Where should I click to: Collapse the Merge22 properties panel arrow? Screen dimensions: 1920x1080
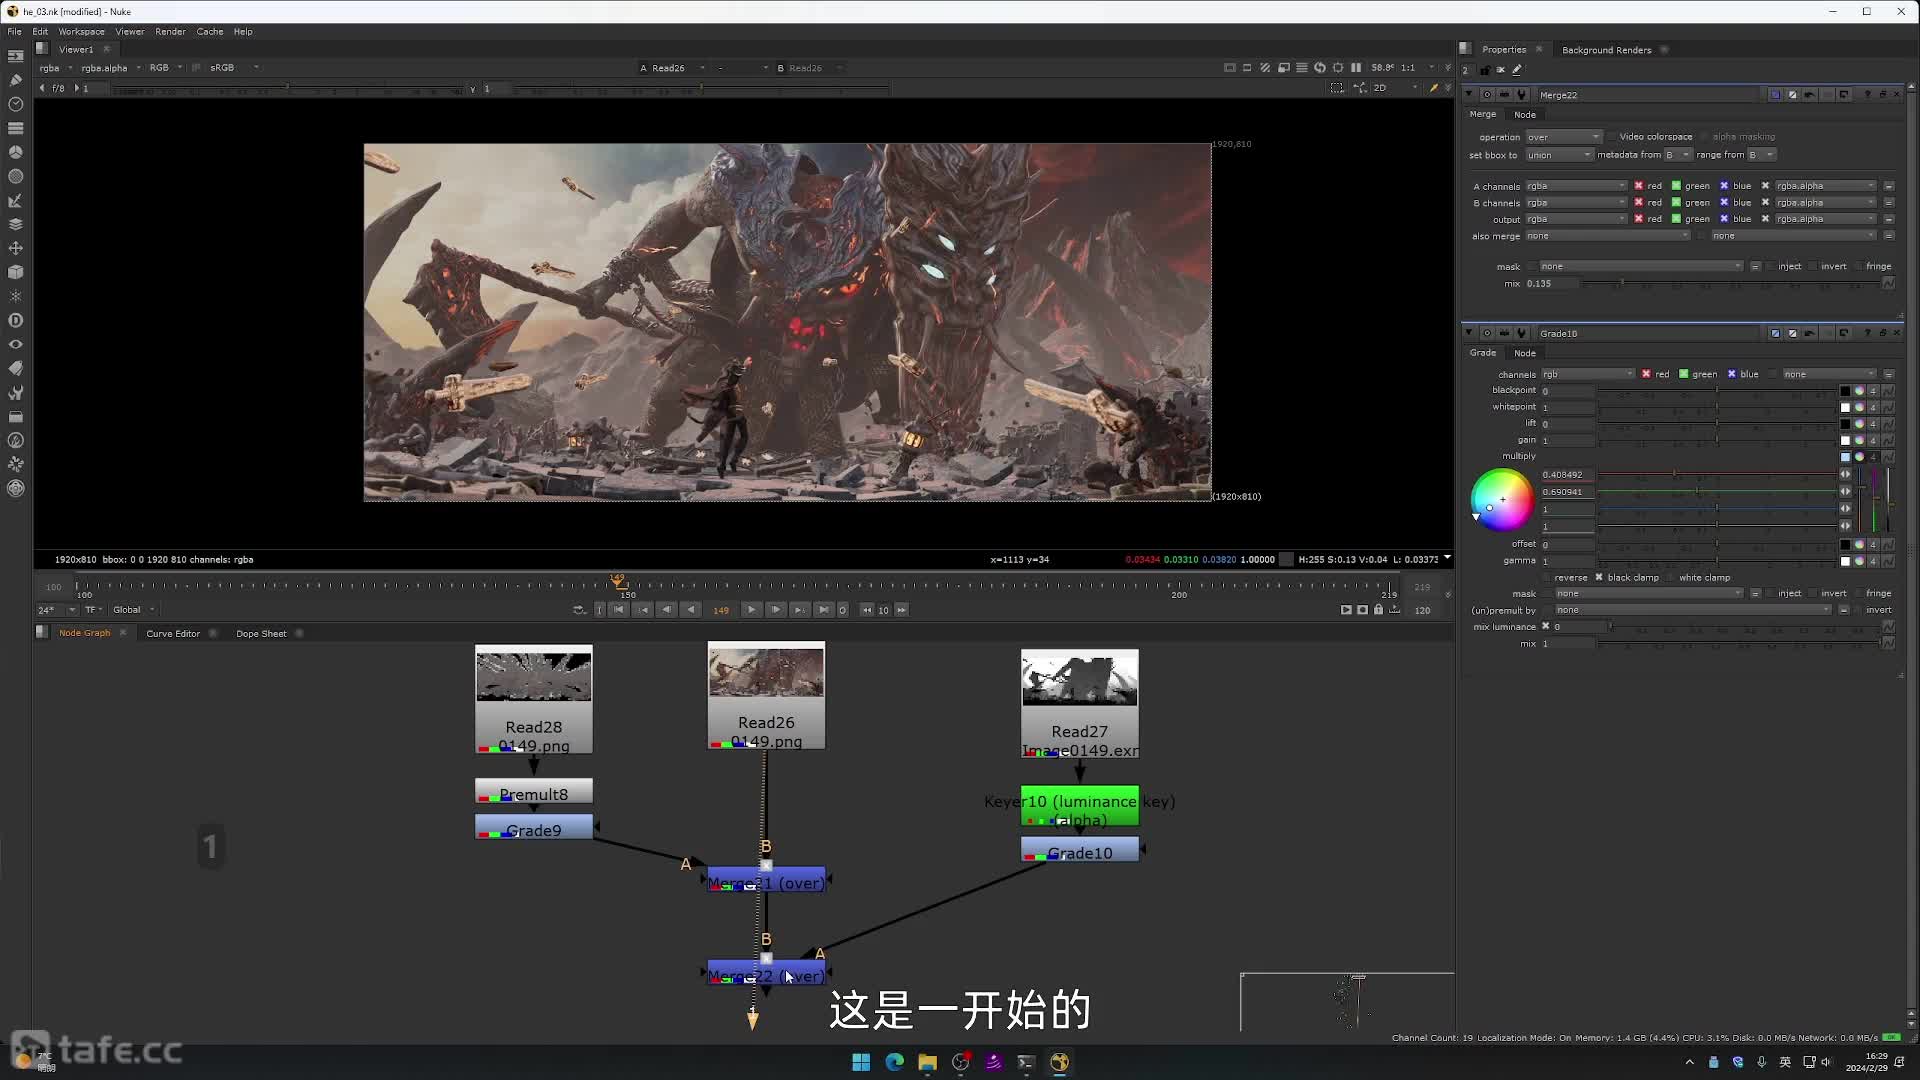[x=1469, y=95]
